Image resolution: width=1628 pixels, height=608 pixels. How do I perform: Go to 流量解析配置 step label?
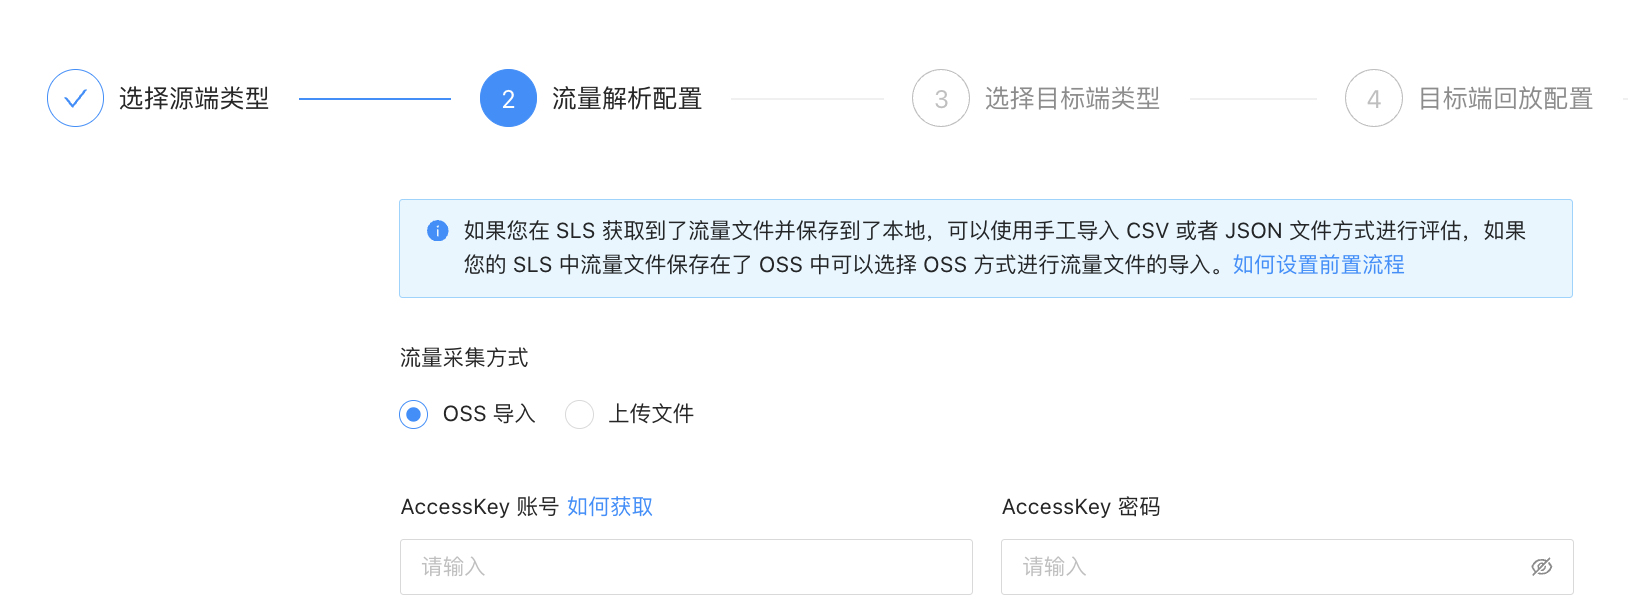click(627, 98)
